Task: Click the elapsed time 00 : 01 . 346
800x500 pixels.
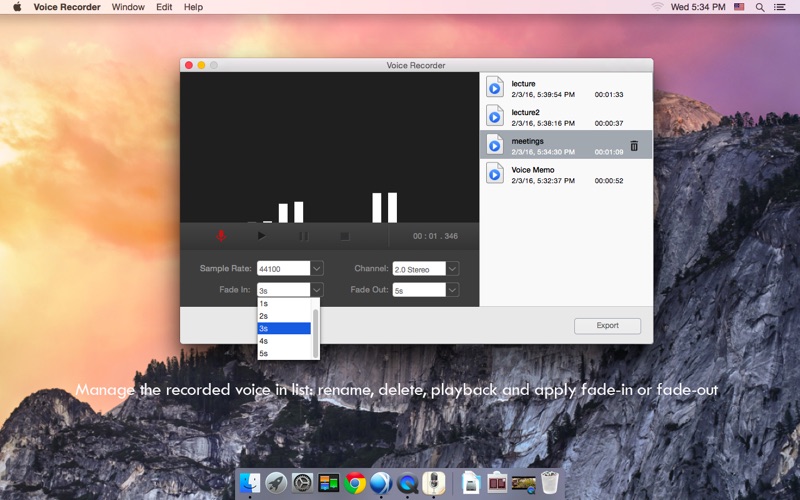Action: click(435, 236)
